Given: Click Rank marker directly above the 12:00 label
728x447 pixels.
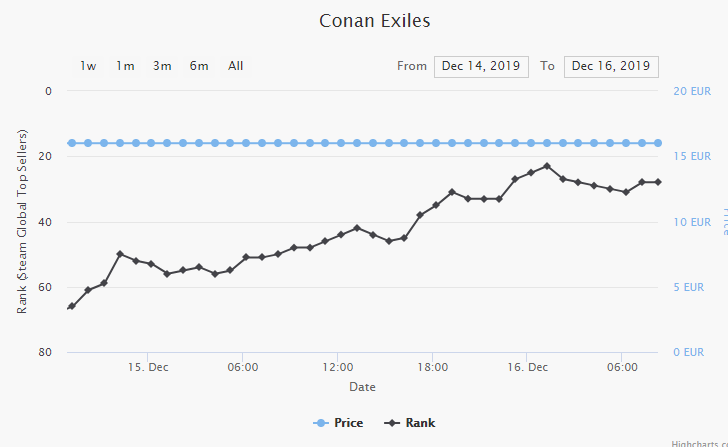Looking at the screenshot, I should tap(341, 235).
